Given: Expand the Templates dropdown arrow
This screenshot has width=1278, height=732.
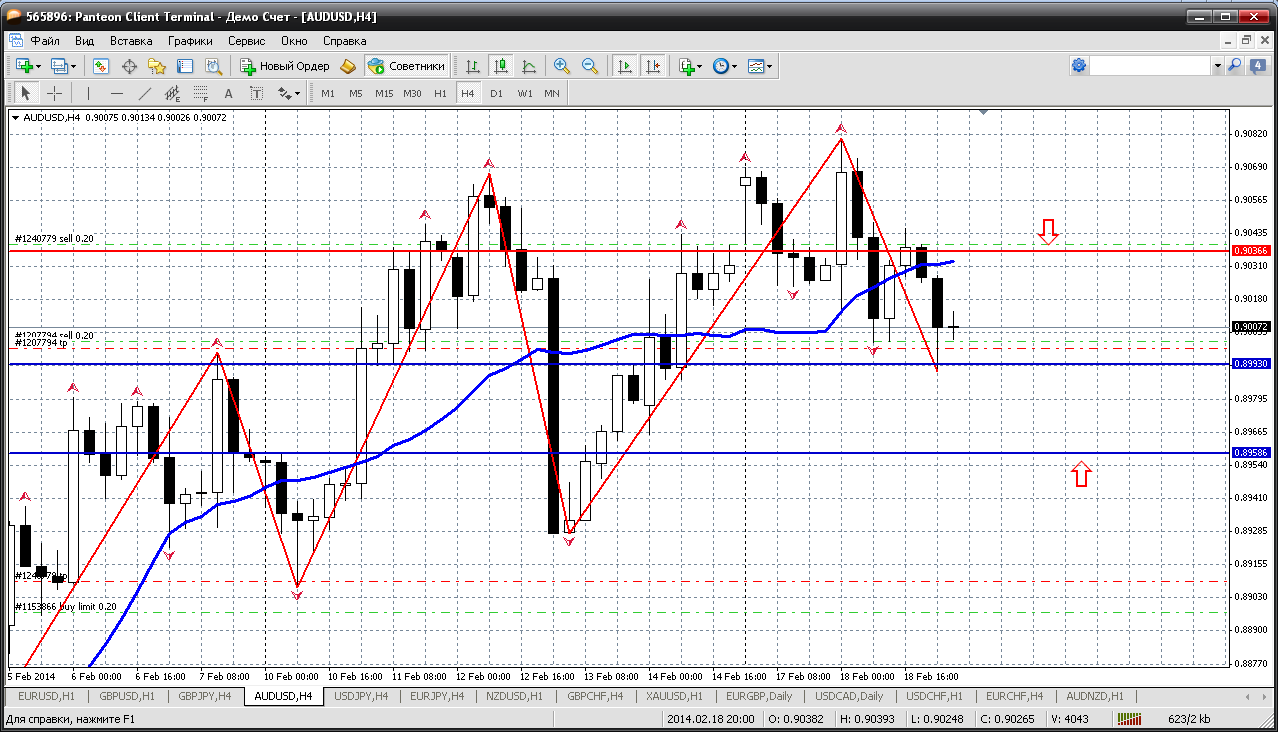Looking at the screenshot, I should tap(771, 66).
